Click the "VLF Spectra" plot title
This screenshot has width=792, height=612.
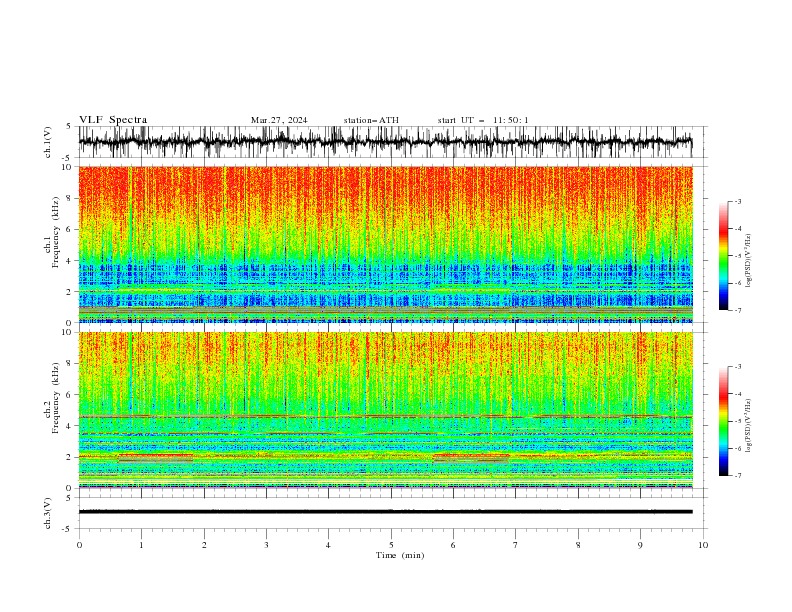[113, 120]
